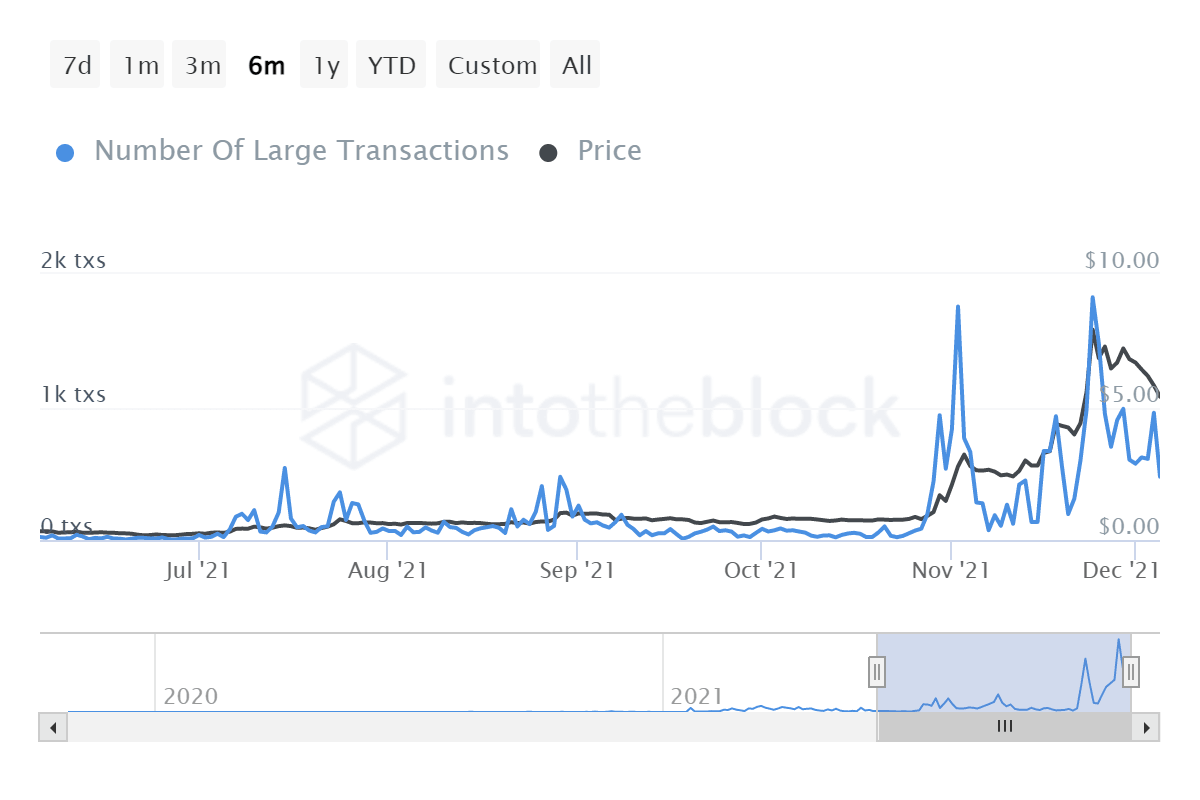Click the blue legend dot icon
Viewport: 1200px width, 800px height.
click(65, 150)
